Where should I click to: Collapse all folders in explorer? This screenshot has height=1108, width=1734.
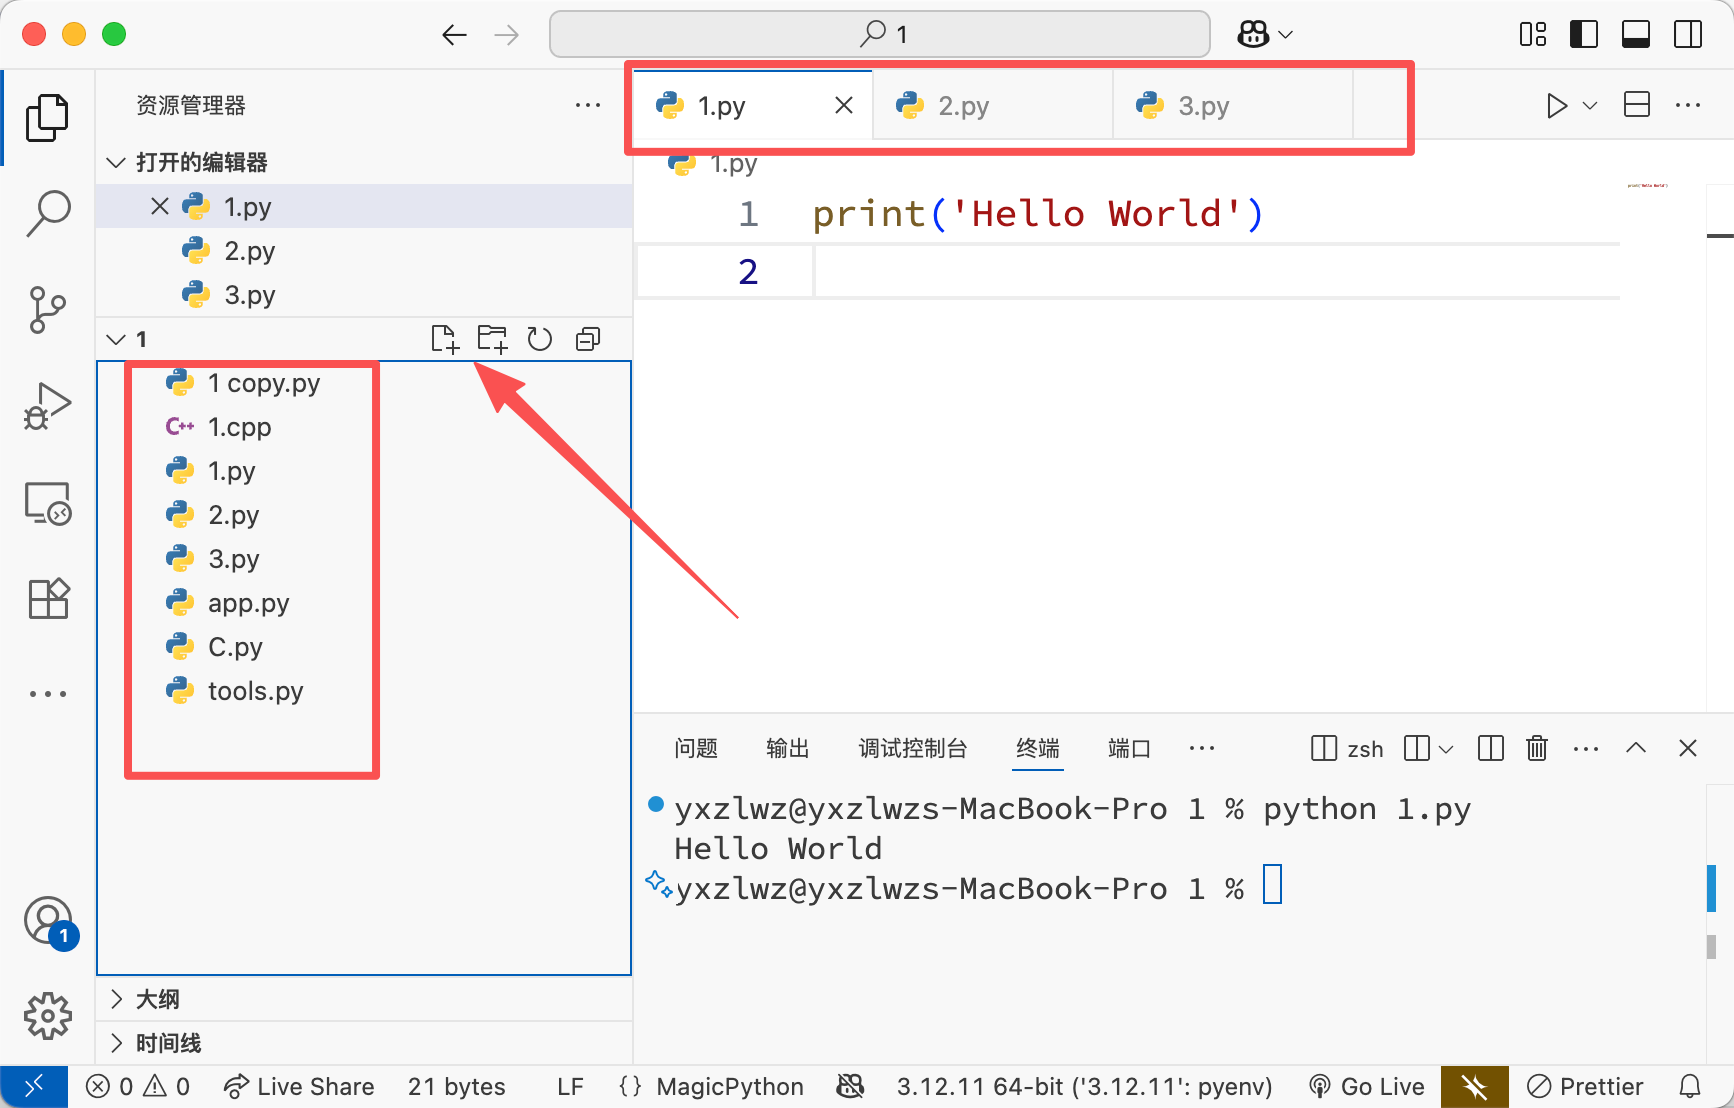(588, 339)
